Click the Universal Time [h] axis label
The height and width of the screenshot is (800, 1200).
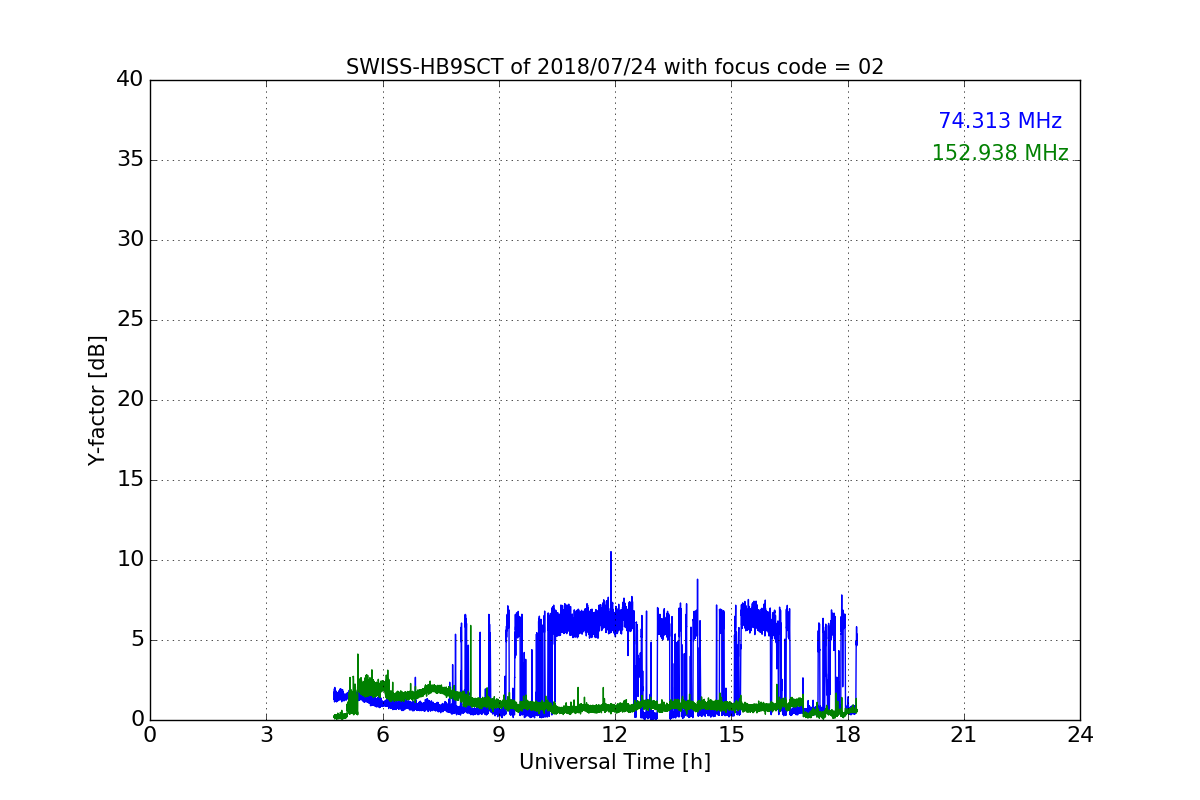[x=615, y=762]
